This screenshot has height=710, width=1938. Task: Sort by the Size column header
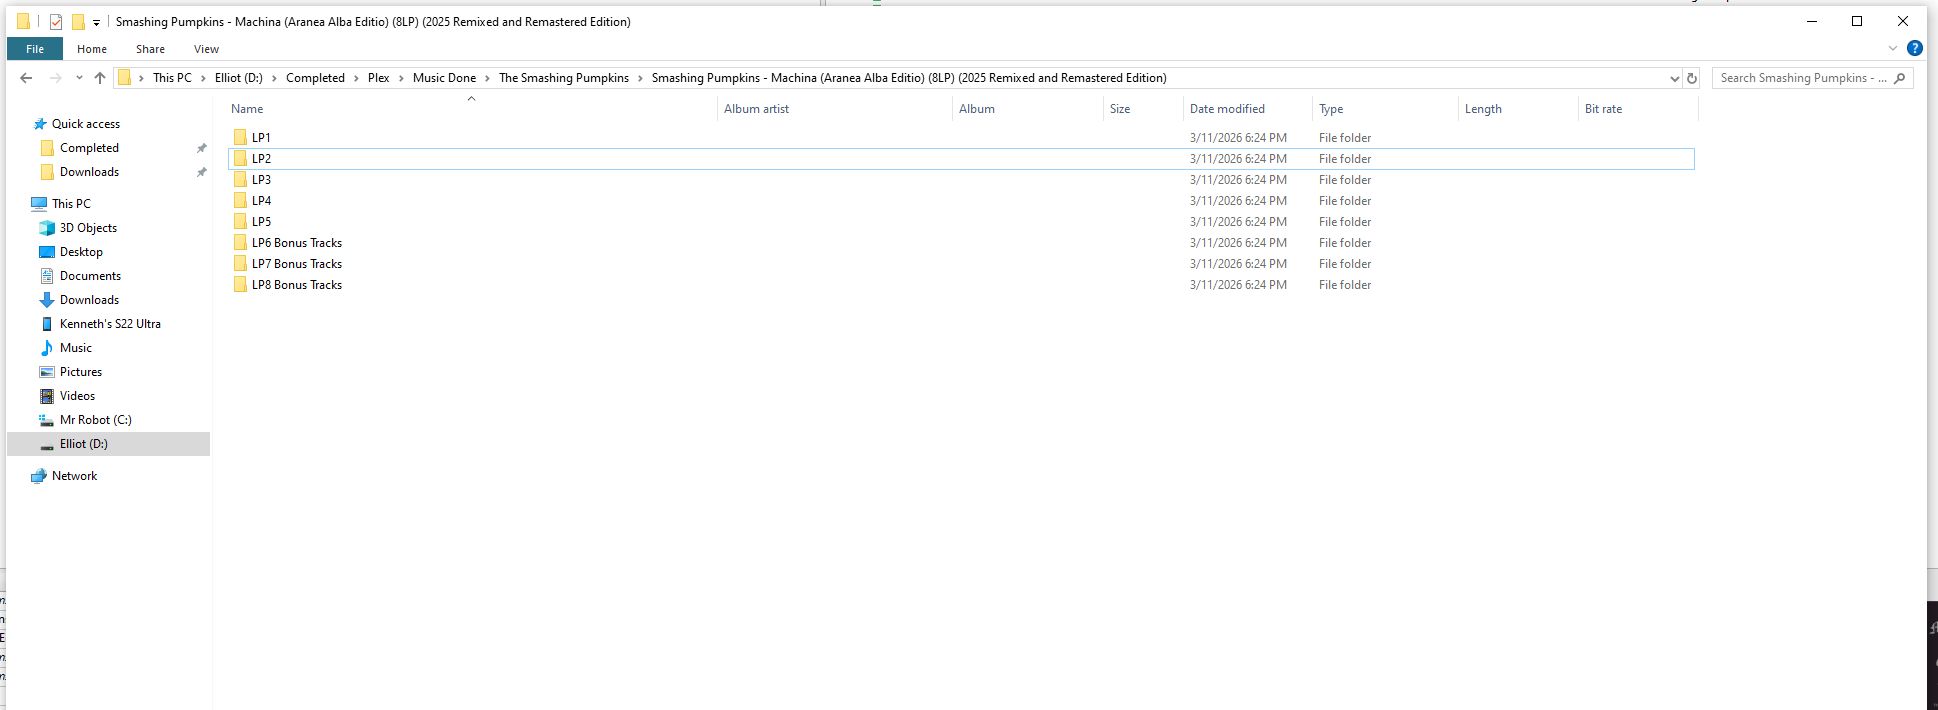coord(1120,109)
